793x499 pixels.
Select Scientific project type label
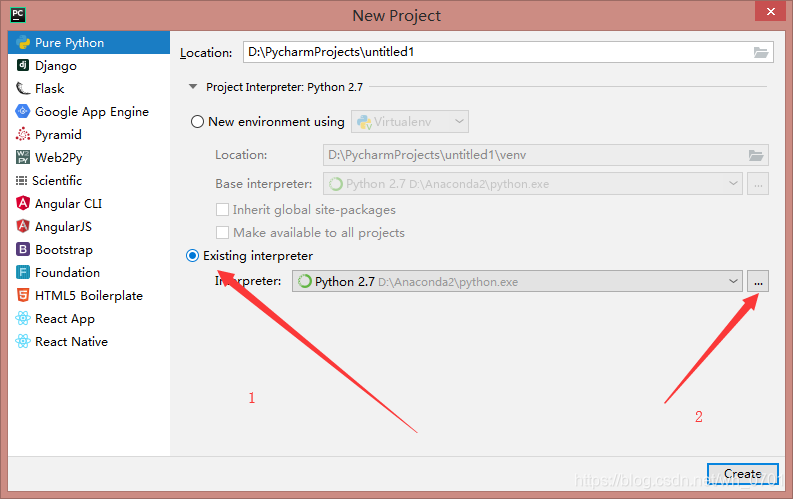[x=57, y=180]
